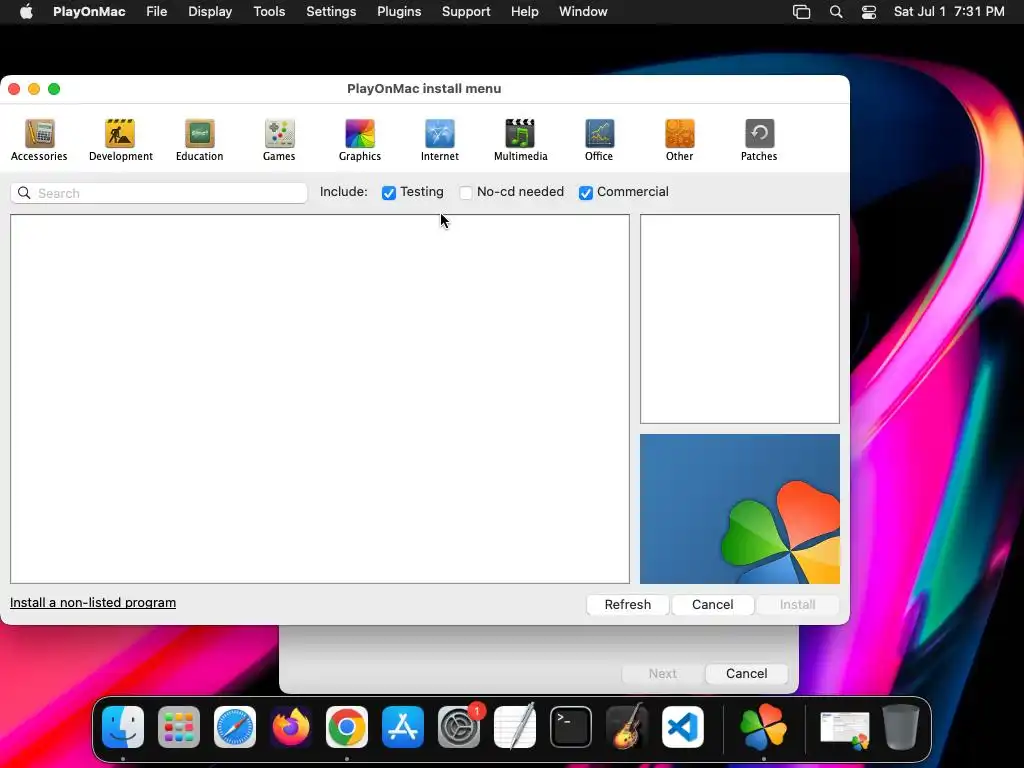Open the Development category

(x=121, y=140)
